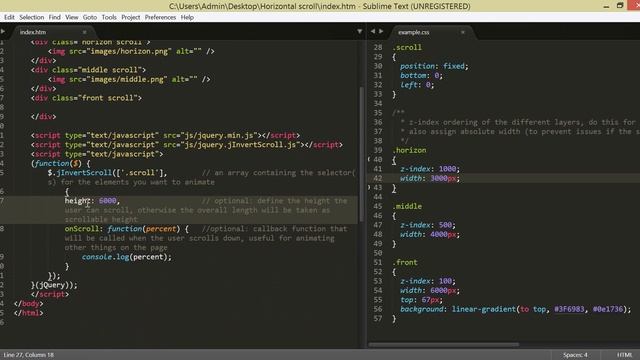Click images/middle.png src text
640x360 pixels.
click(x=127, y=79)
